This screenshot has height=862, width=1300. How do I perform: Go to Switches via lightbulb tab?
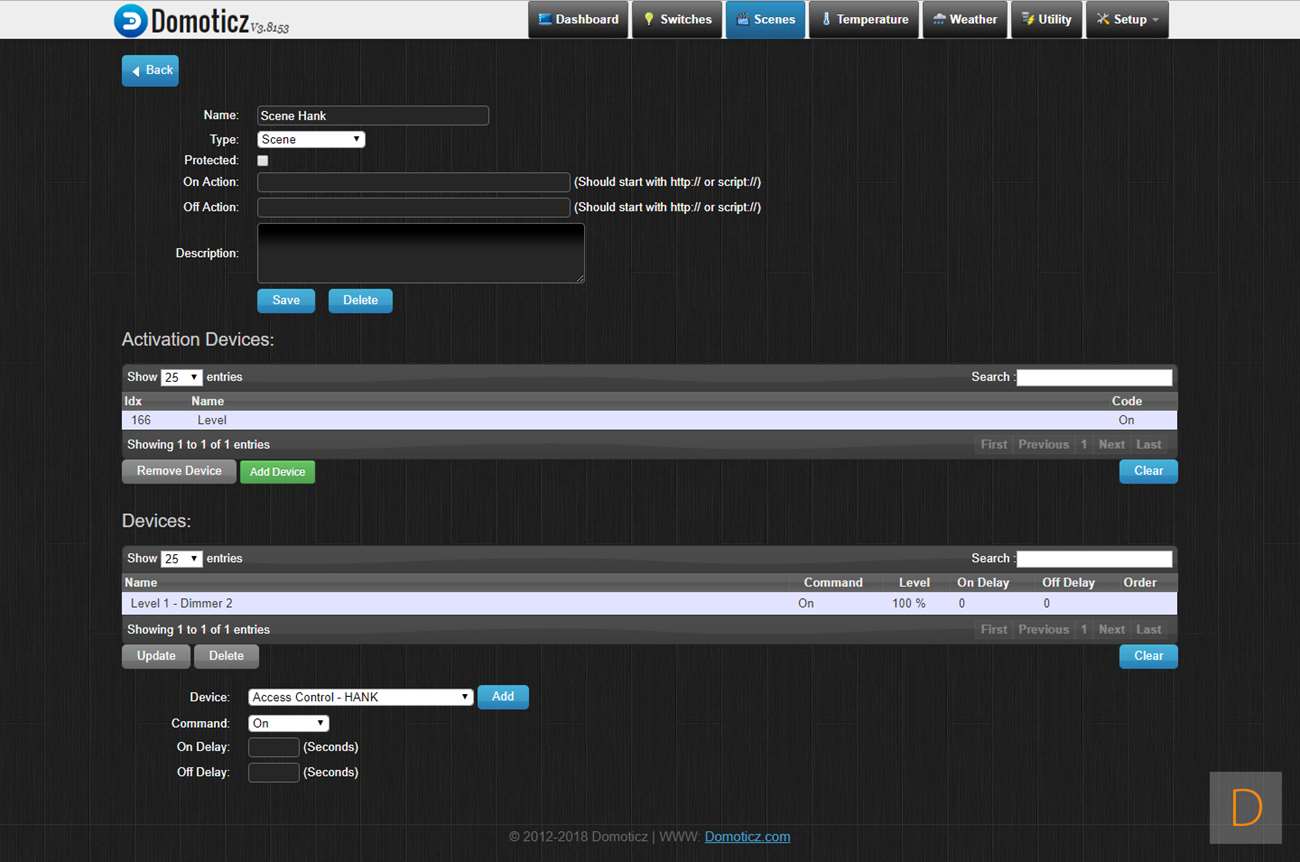click(x=677, y=20)
